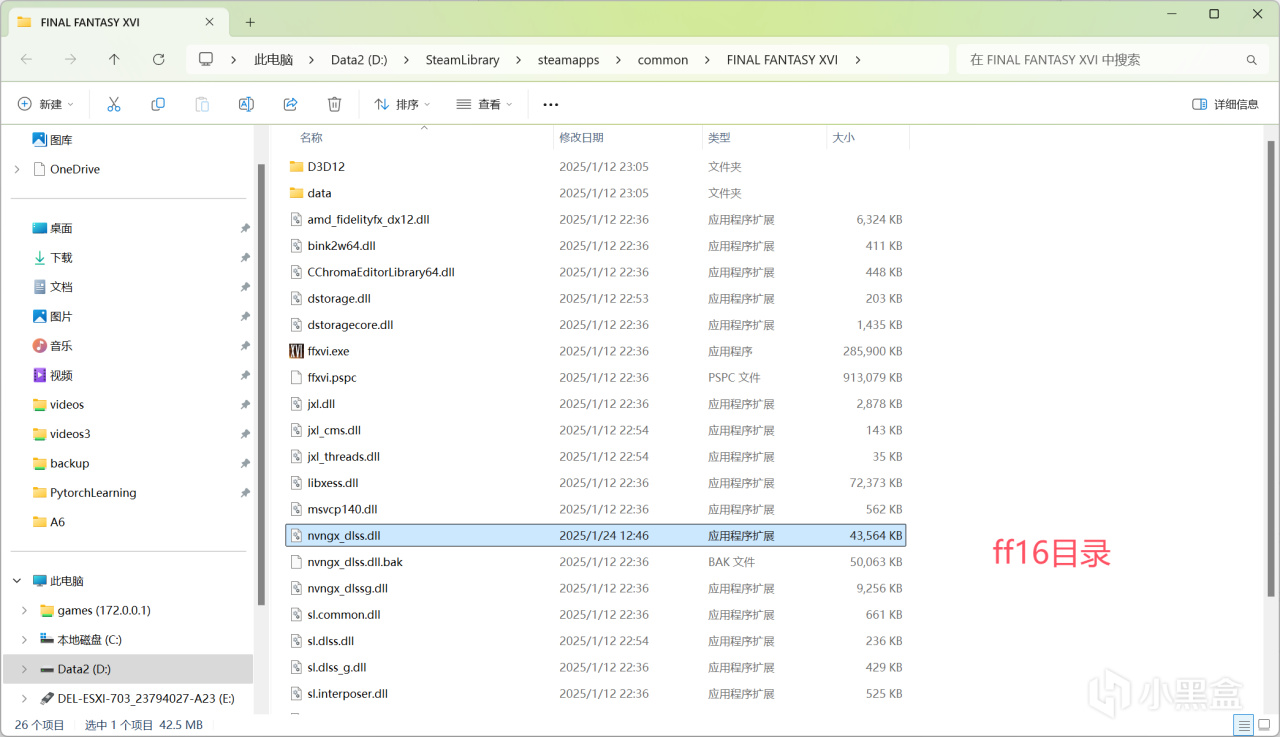Select sl.interposer.dll file
Image resolution: width=1280 pixels, height=737 pixels.
347,694
